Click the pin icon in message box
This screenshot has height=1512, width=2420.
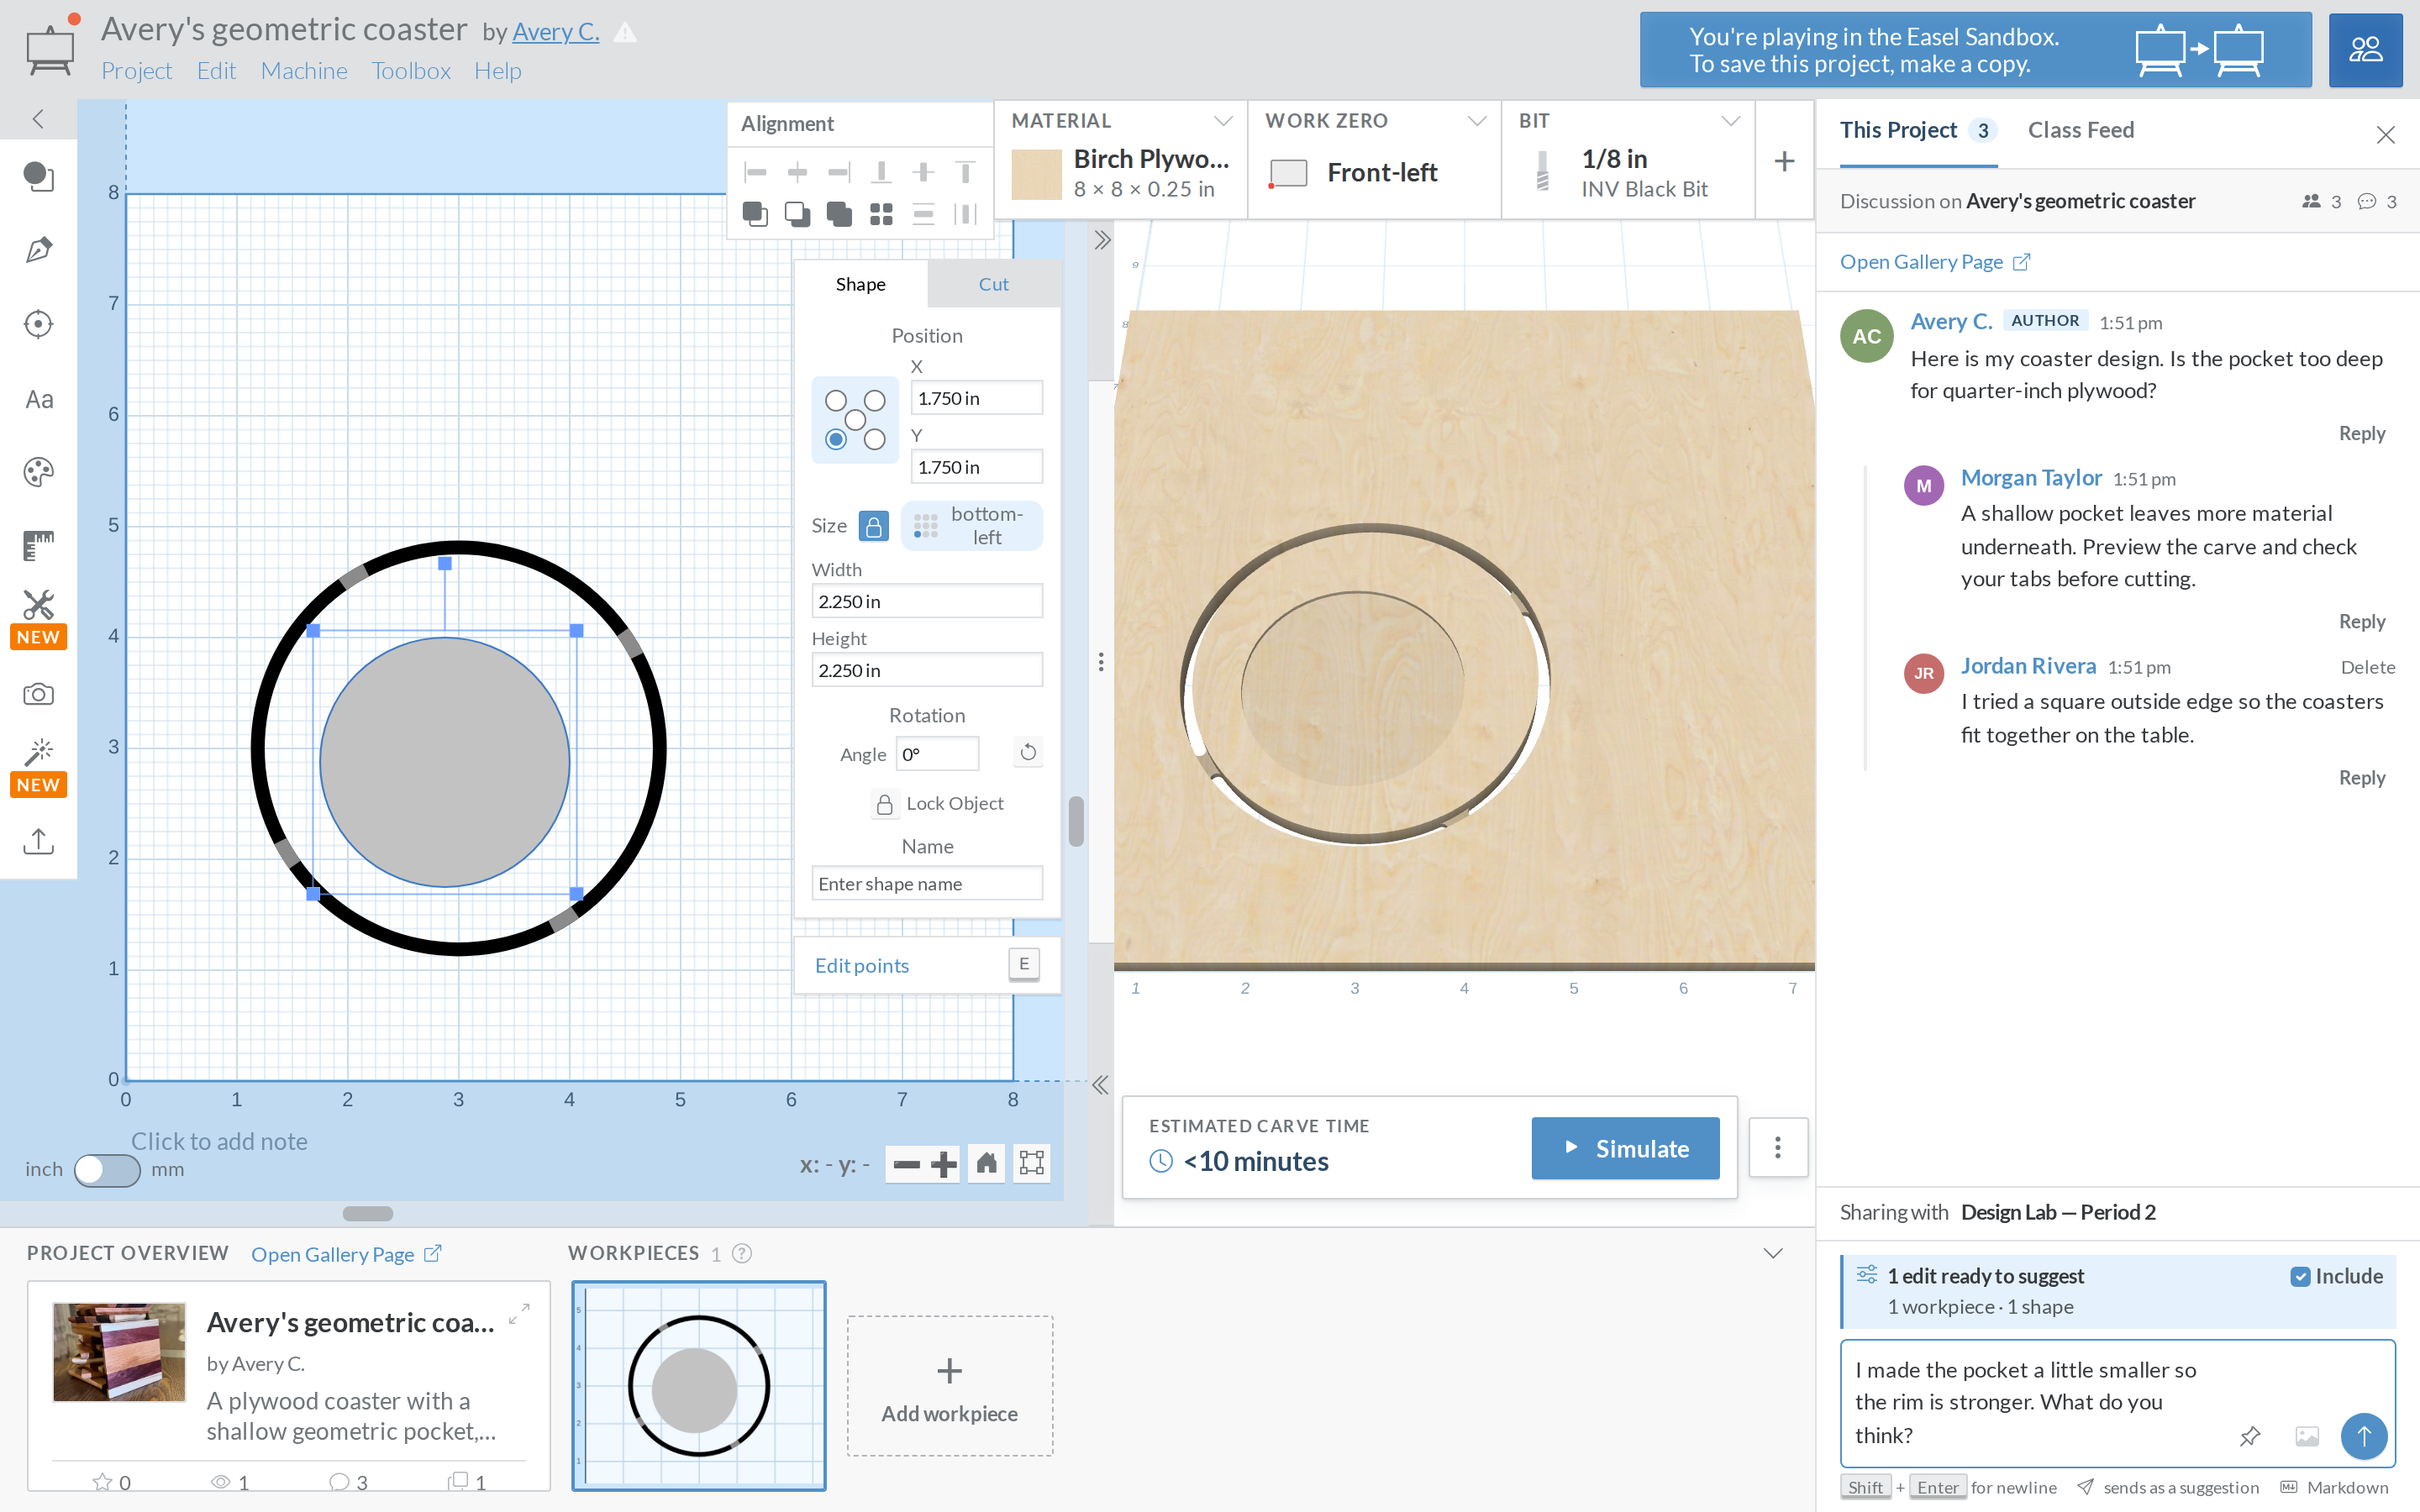click(x=2250, y=1436)
